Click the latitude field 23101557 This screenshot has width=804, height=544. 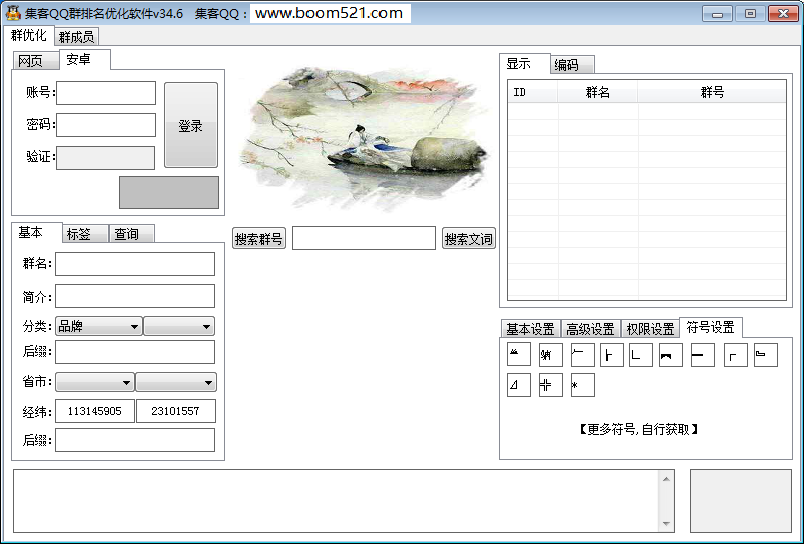pyautogui.click(x=176, y=411)
